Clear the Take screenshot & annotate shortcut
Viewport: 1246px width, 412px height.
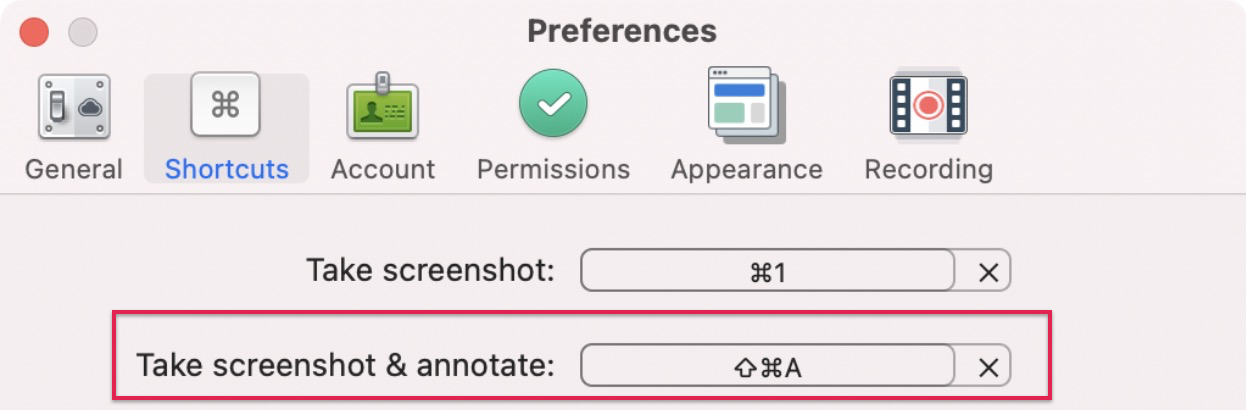coord(988,367)
